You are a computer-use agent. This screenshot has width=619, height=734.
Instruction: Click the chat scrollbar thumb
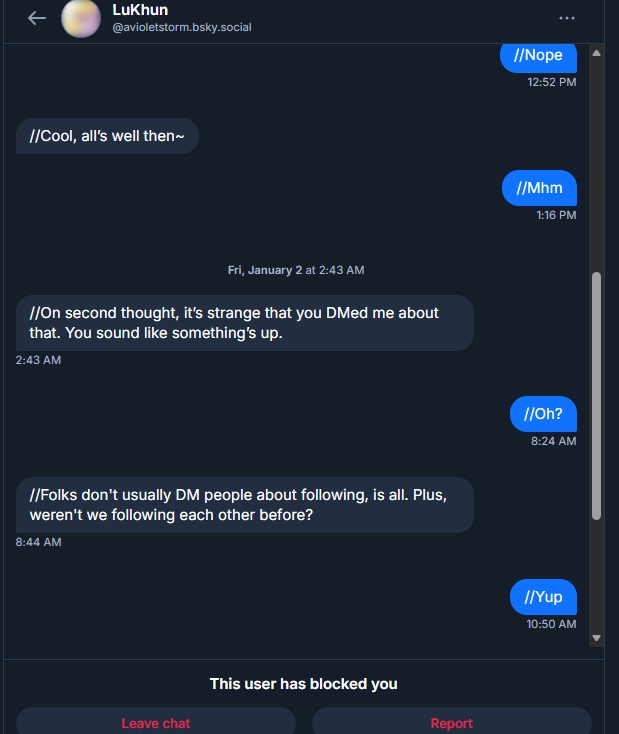click(597, 395)
